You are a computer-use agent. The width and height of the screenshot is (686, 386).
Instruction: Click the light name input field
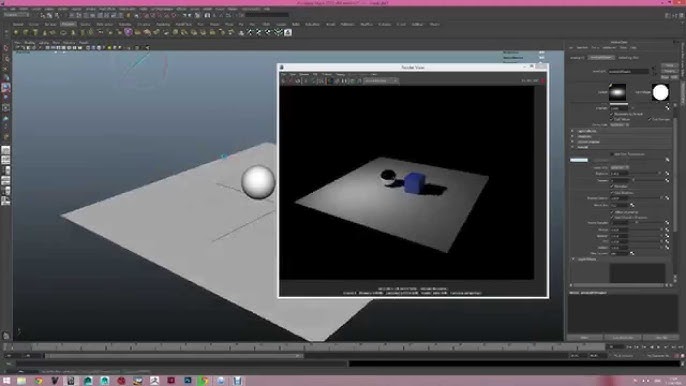(x=629, y=71)
